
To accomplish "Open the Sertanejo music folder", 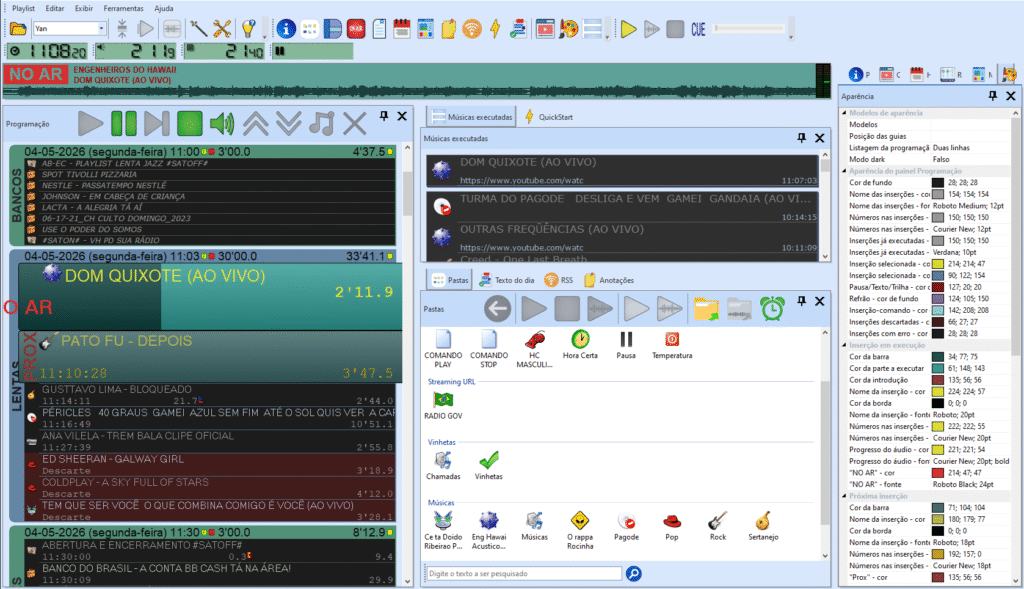I will coord(763,526).
